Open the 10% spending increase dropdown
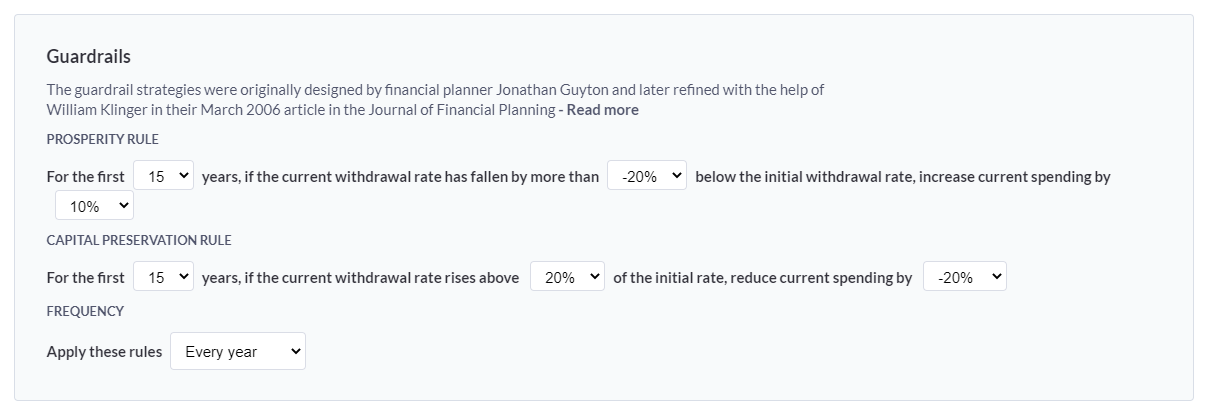The width and height of the screenshot is (1217, 415). coord(94,206)
